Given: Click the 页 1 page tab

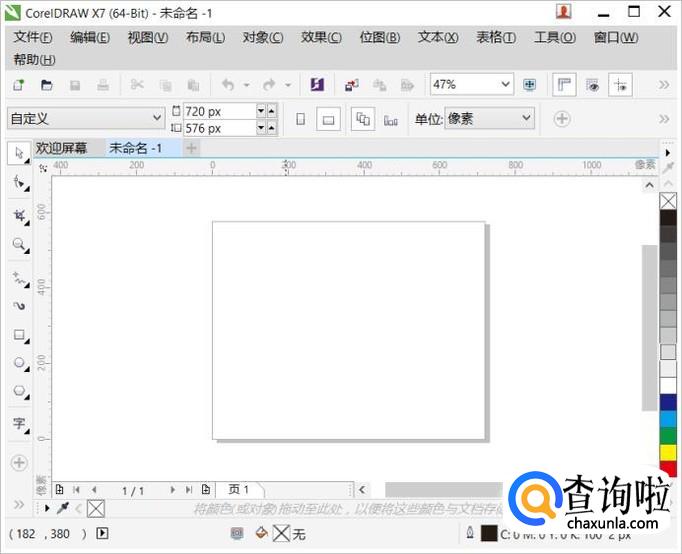Looking at the screenshot, I should 239,490.
